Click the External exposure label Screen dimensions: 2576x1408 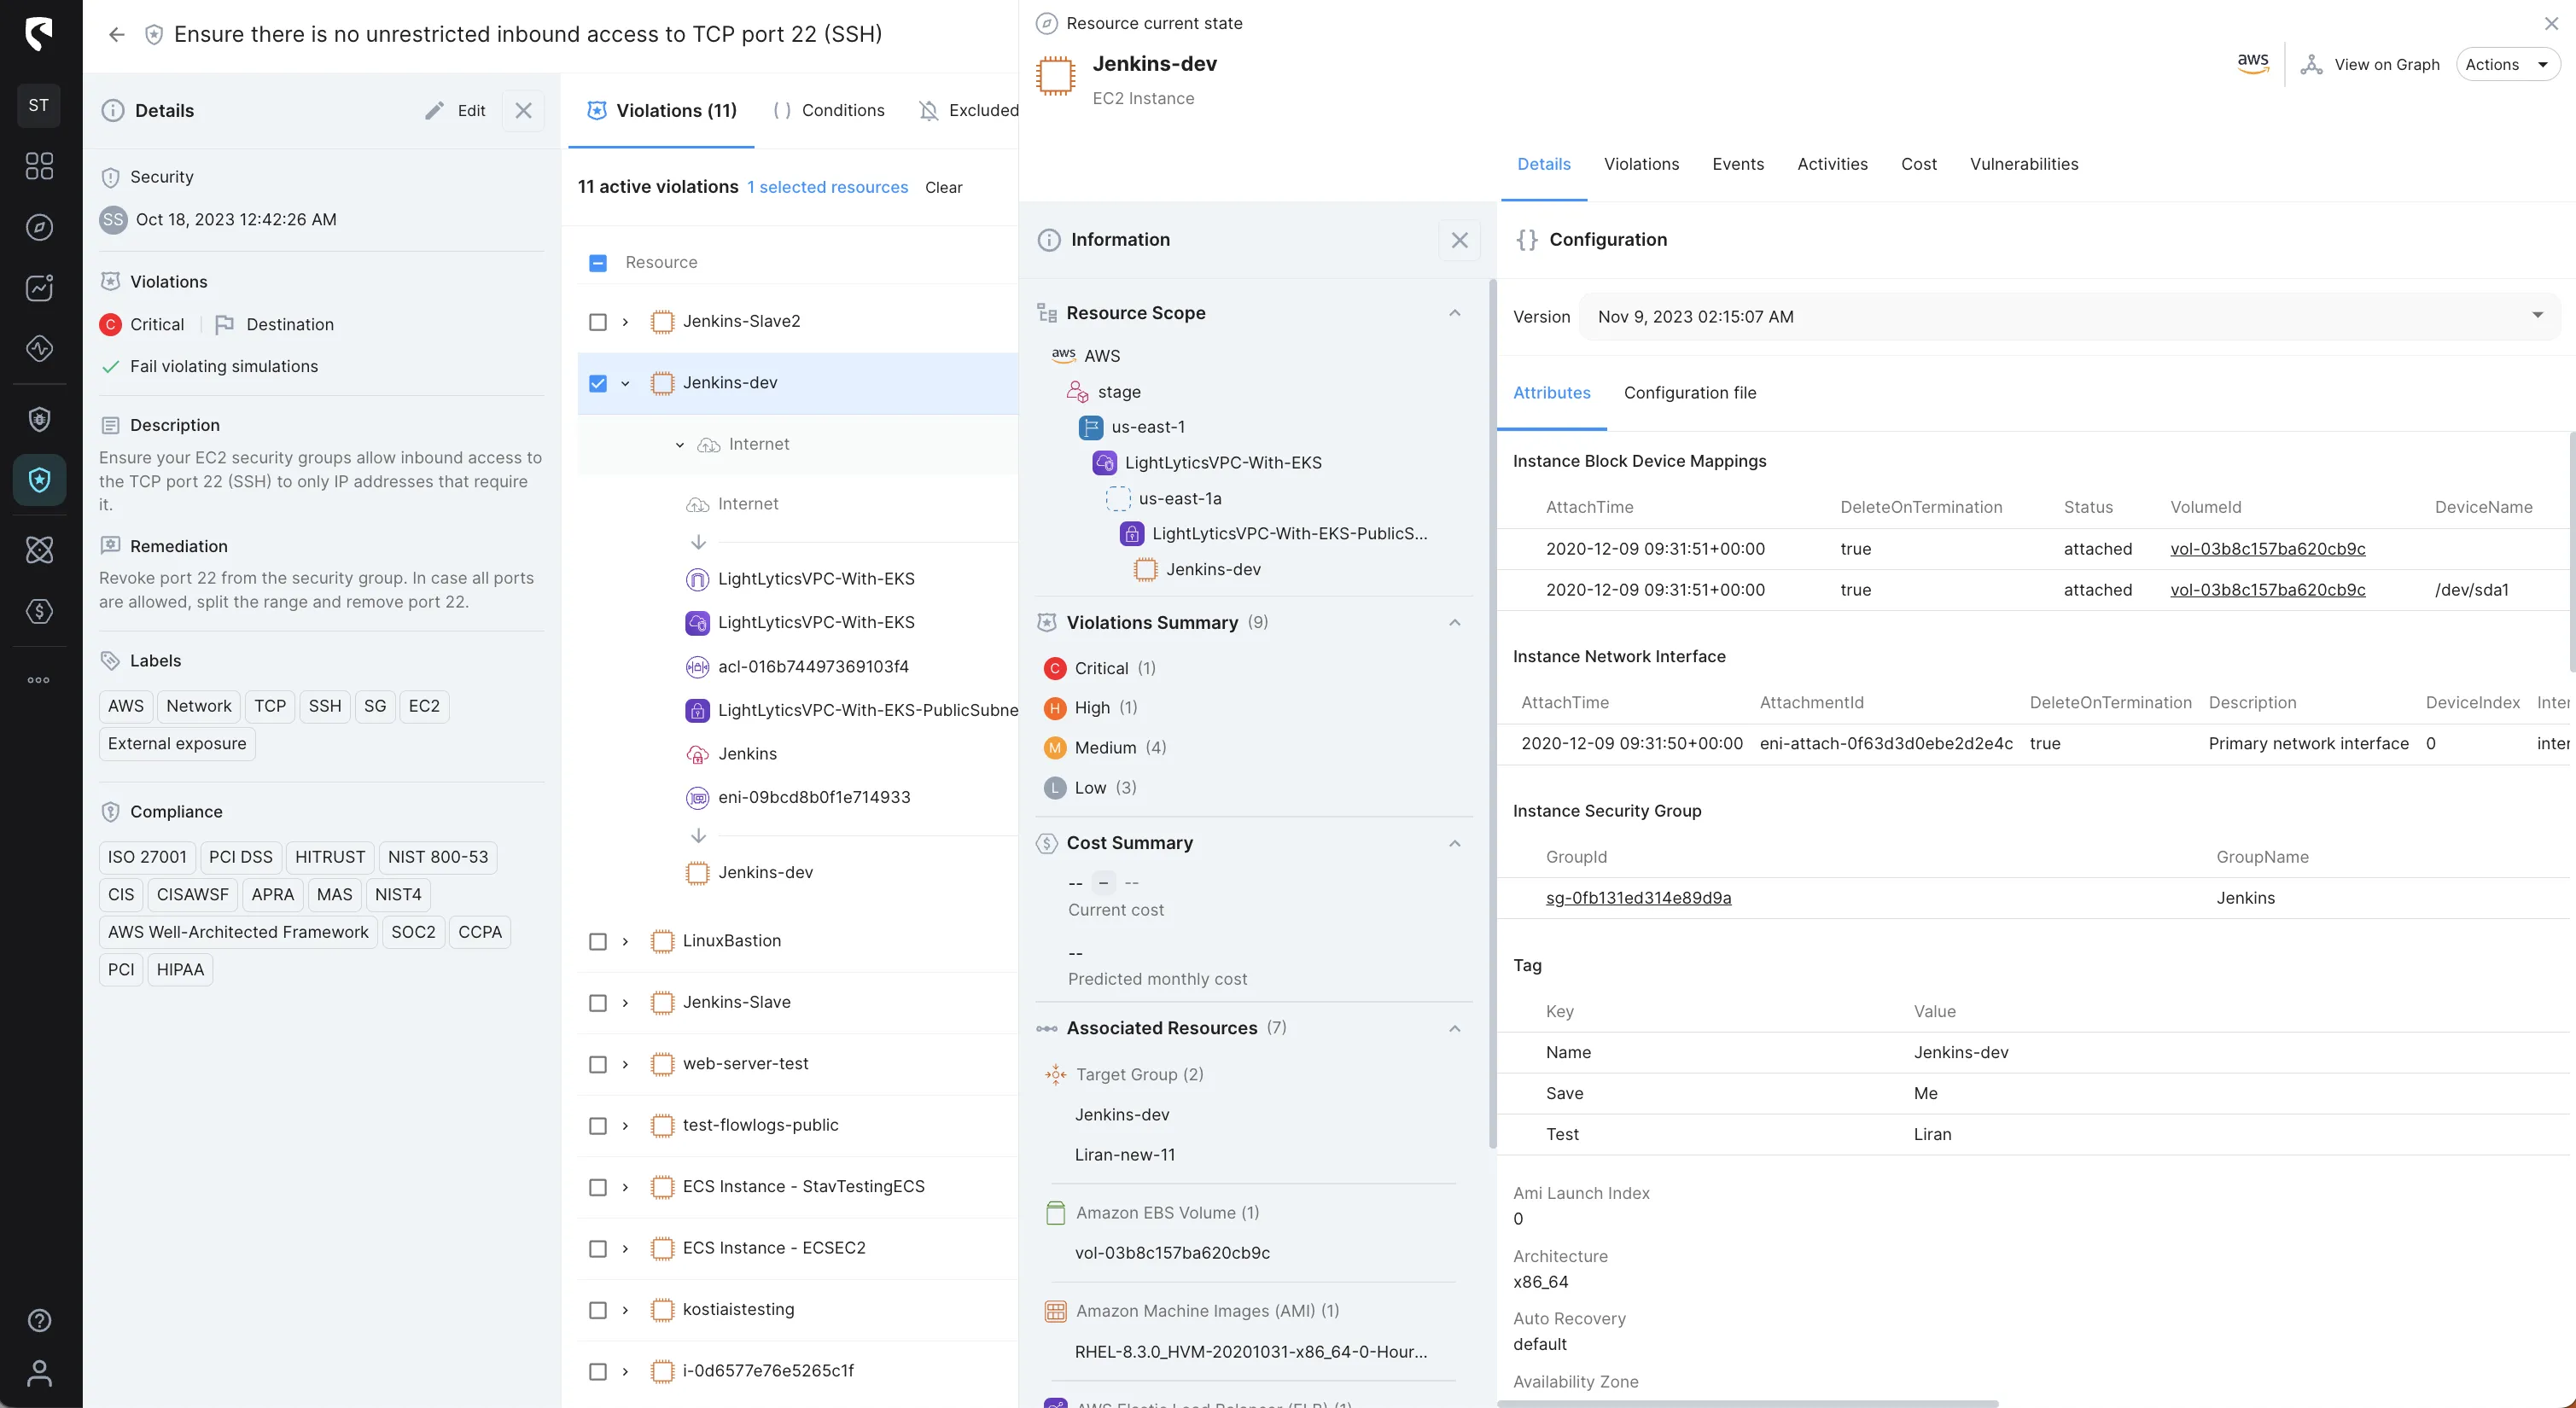(x=177, y=744)
